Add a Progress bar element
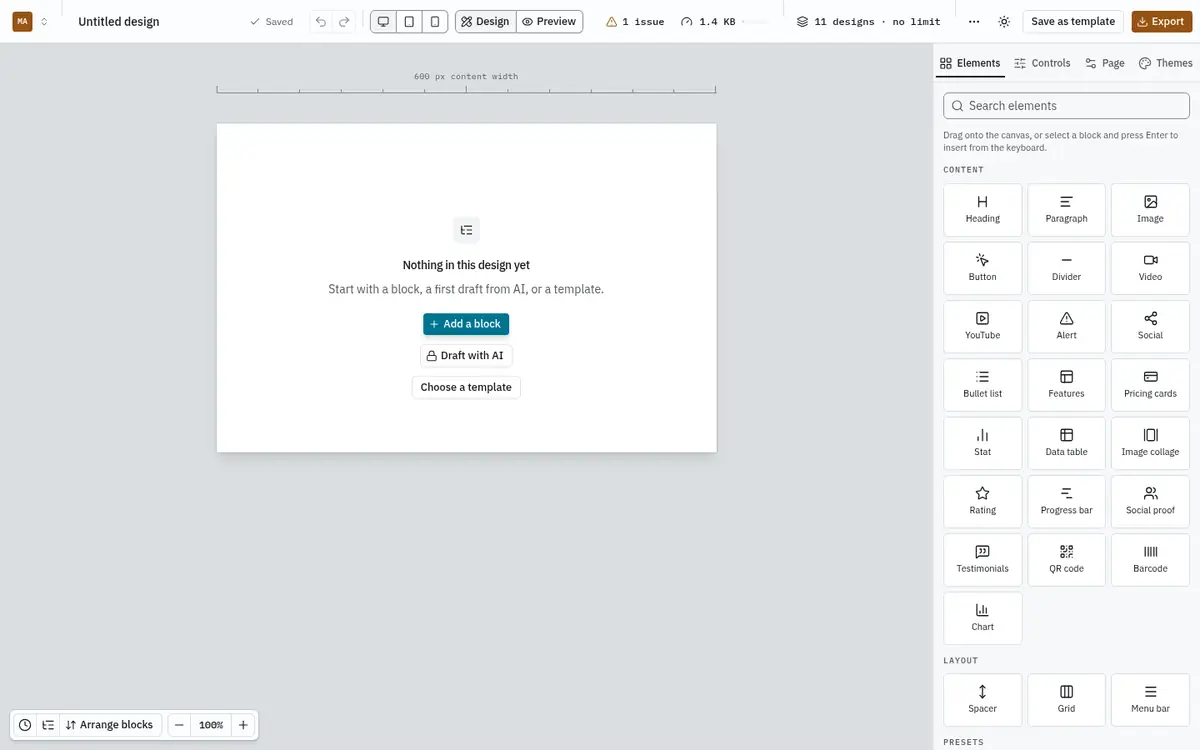1200x750 pixels. 1066,502
